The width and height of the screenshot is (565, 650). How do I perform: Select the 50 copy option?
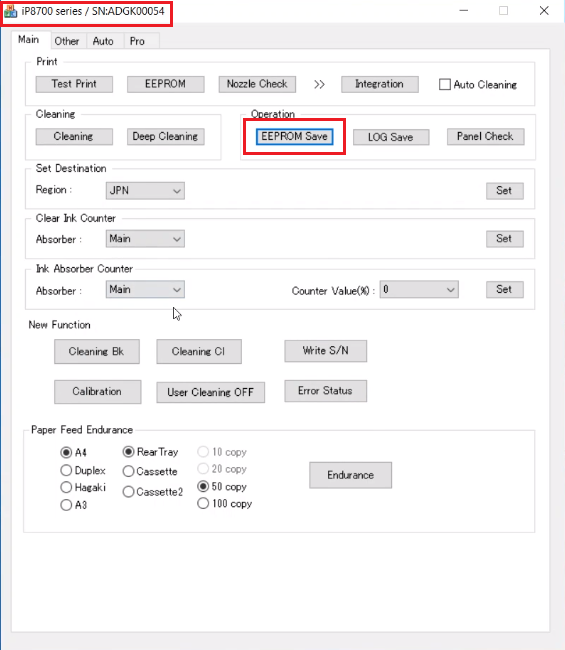click(x=203, y=486)
